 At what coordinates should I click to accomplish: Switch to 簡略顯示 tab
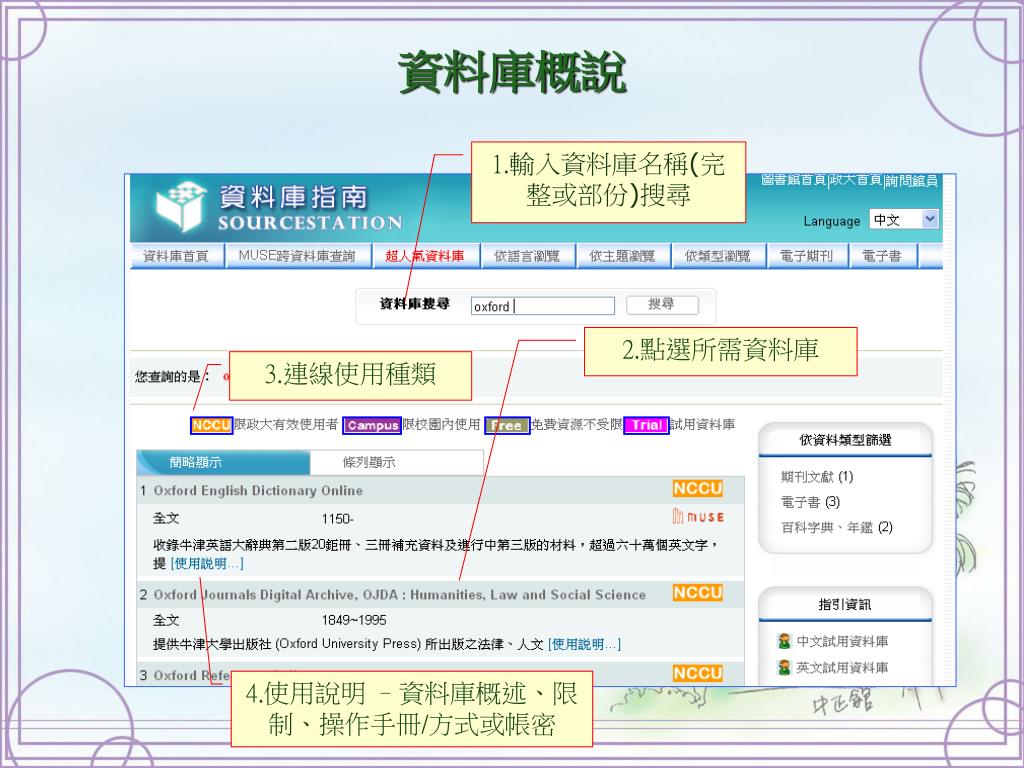223,462
